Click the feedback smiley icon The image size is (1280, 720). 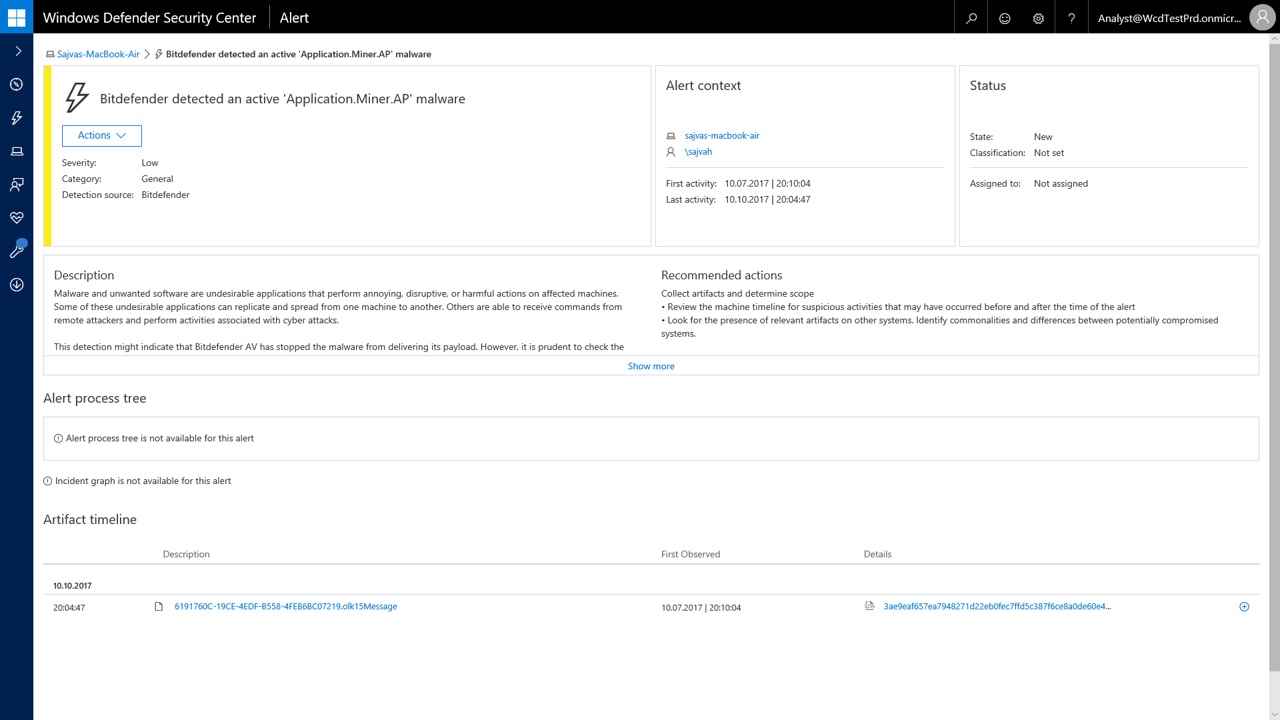1005,18
